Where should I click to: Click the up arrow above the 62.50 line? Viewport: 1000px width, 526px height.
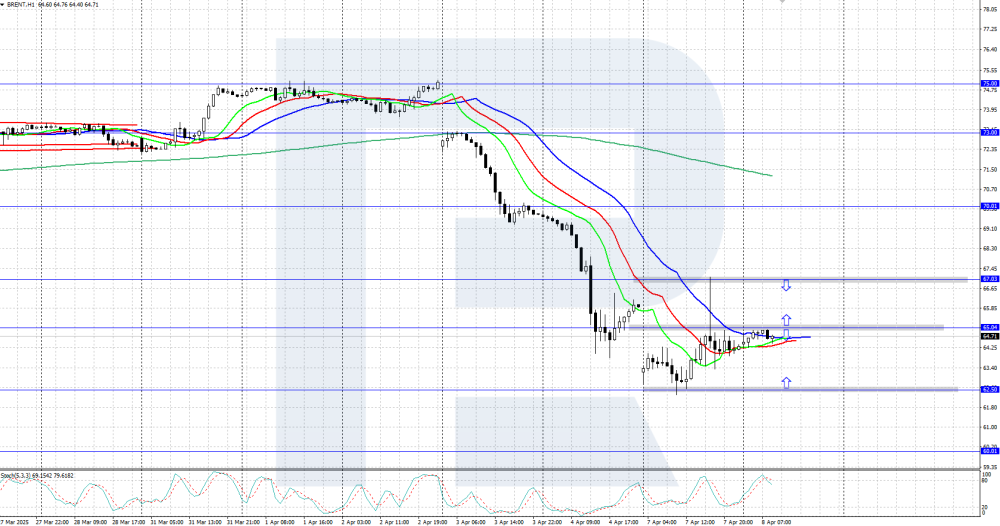pyautogui.click(x=786, y=382)
